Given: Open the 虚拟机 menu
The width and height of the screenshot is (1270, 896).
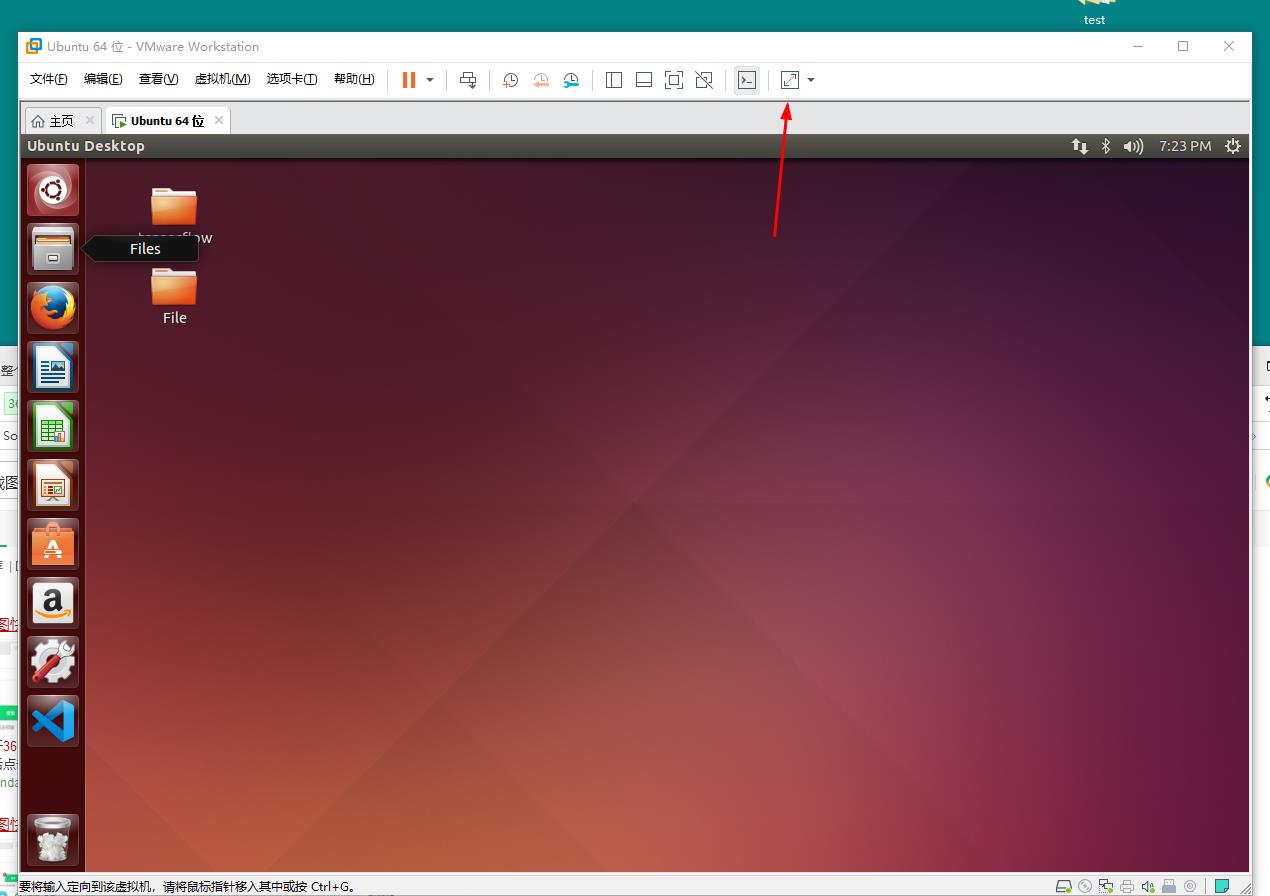Looking at the screenshot, I should [x=222, y=79].
